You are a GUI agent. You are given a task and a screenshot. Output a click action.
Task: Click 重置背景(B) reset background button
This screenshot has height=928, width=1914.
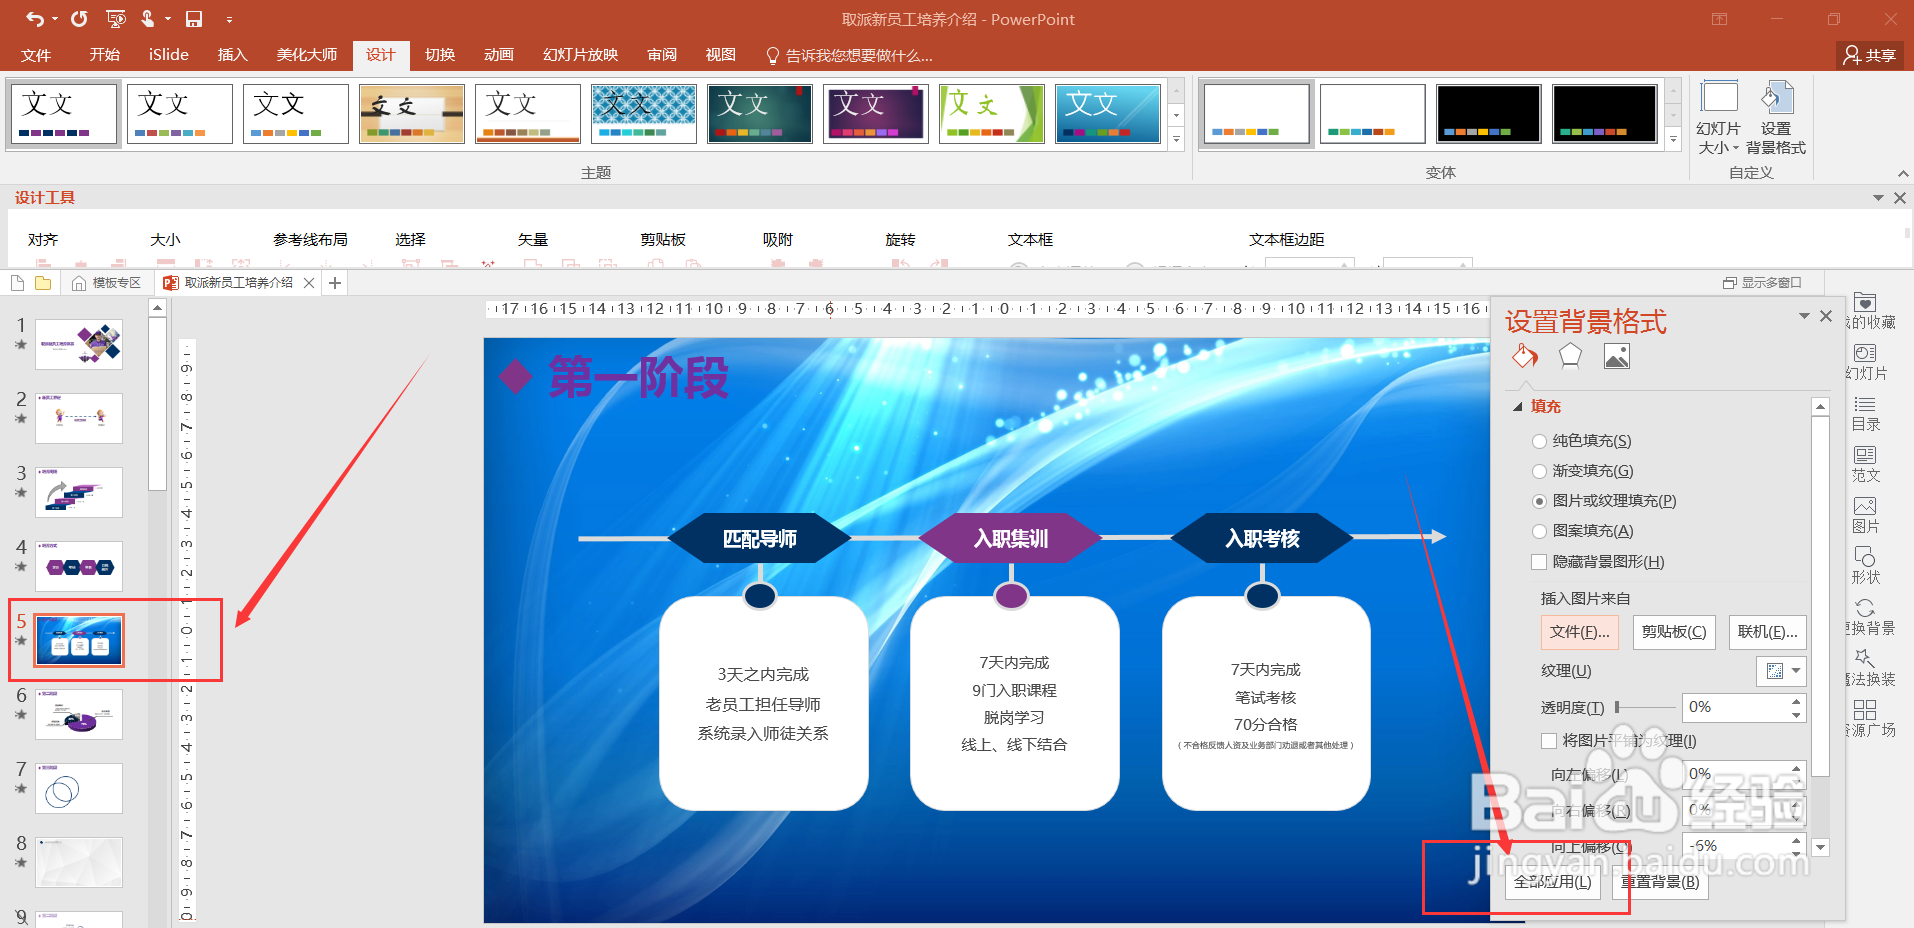[1660, 882]
